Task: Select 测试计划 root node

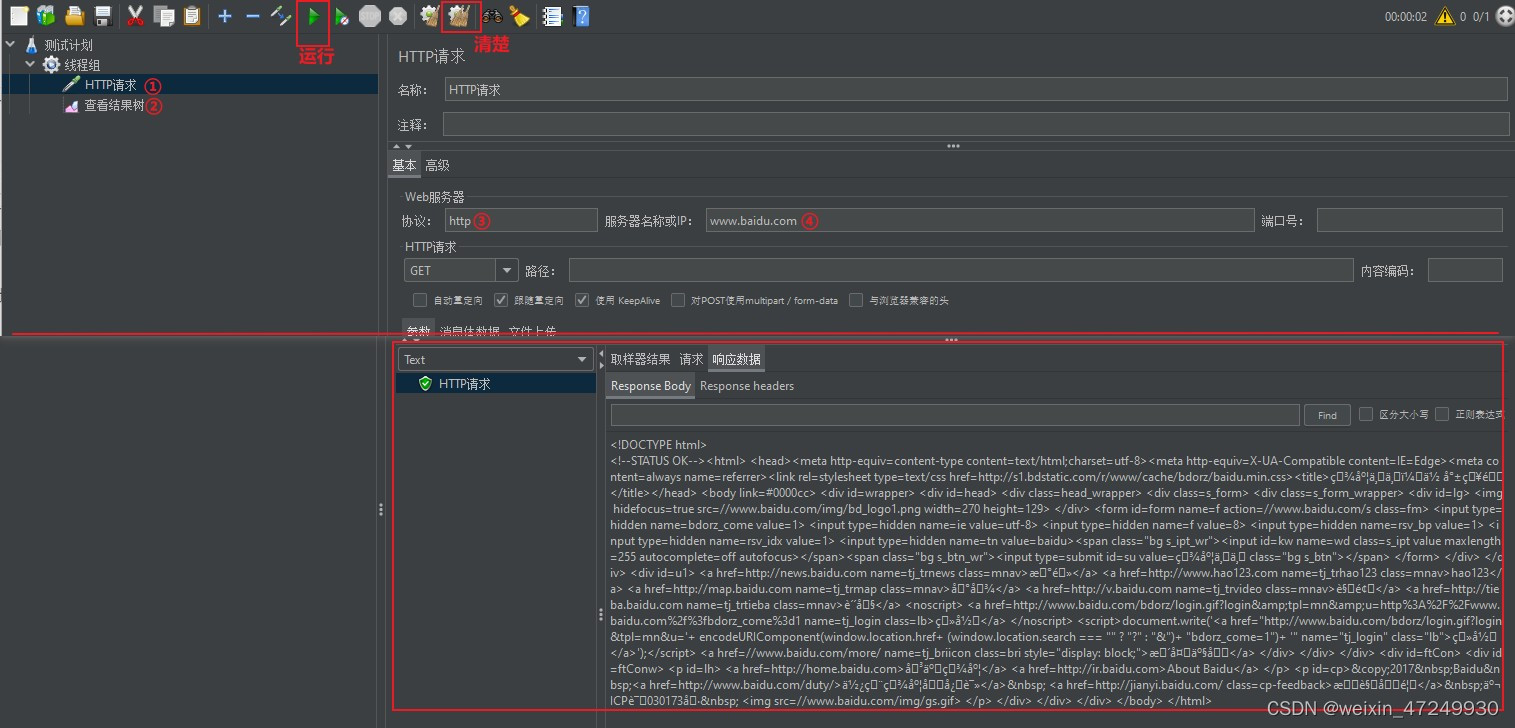Action: [x=69, y=45]
